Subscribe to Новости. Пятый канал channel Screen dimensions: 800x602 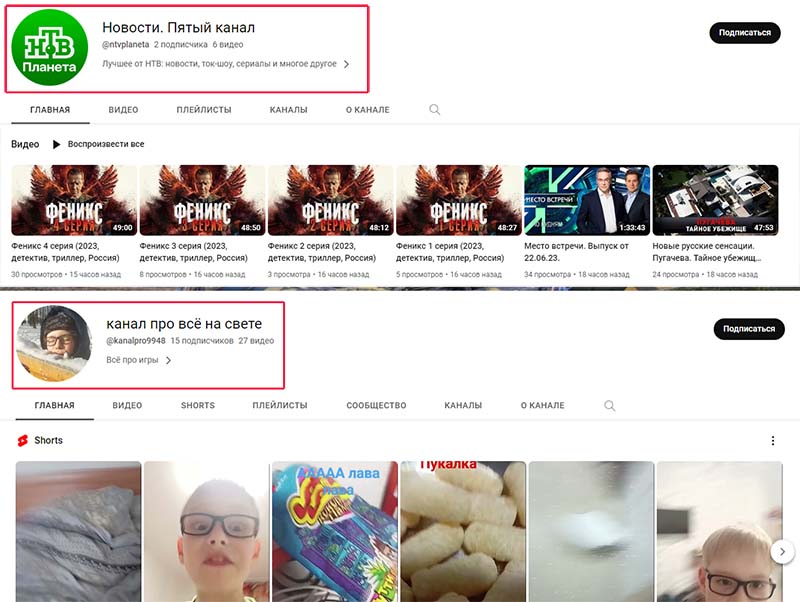point(745,33)
